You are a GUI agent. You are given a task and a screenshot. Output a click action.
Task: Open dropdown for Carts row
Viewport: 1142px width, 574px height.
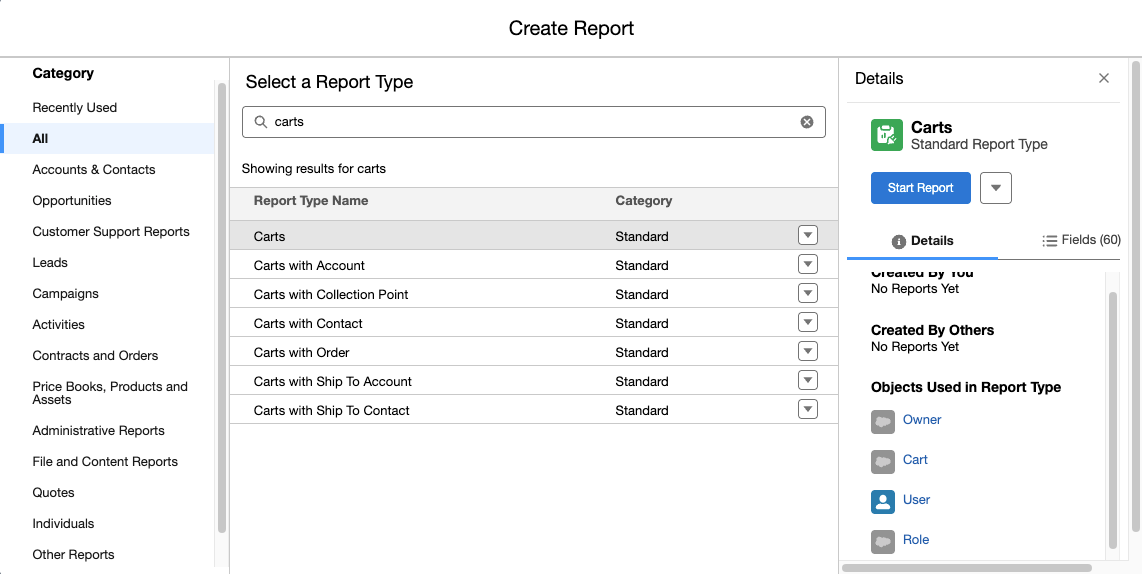coord(808,235)
